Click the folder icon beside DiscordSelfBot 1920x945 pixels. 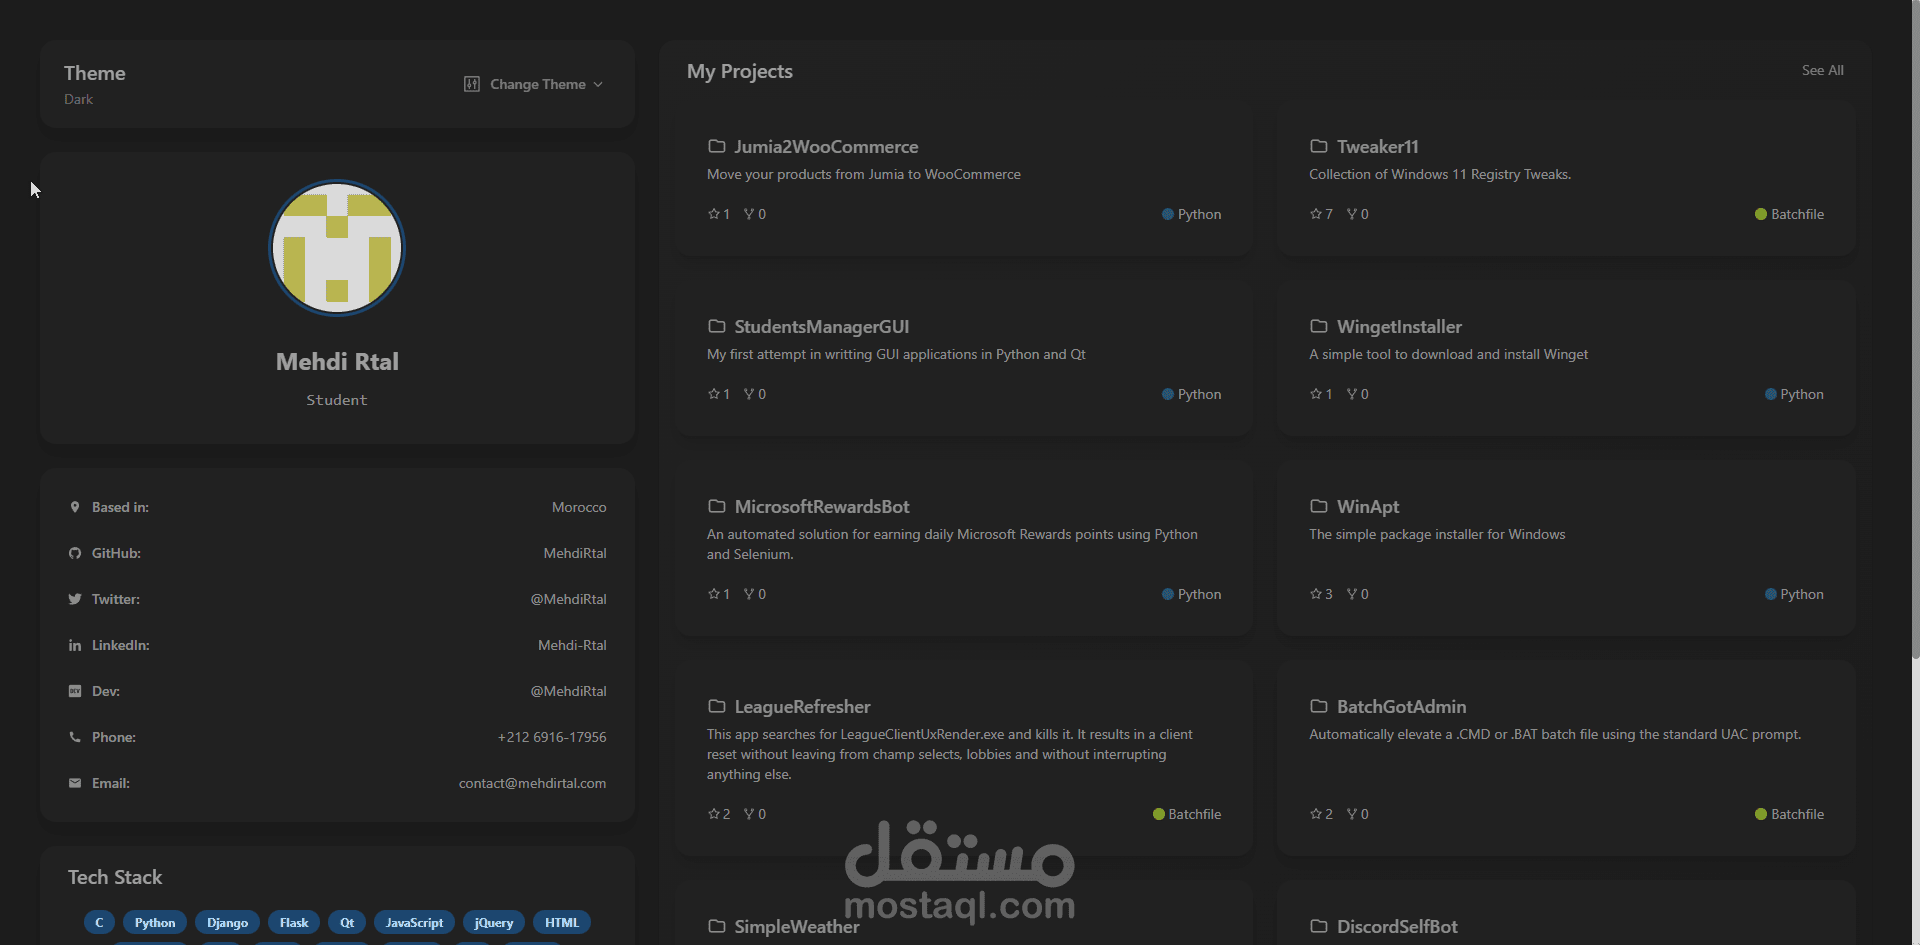point(1319,926)
